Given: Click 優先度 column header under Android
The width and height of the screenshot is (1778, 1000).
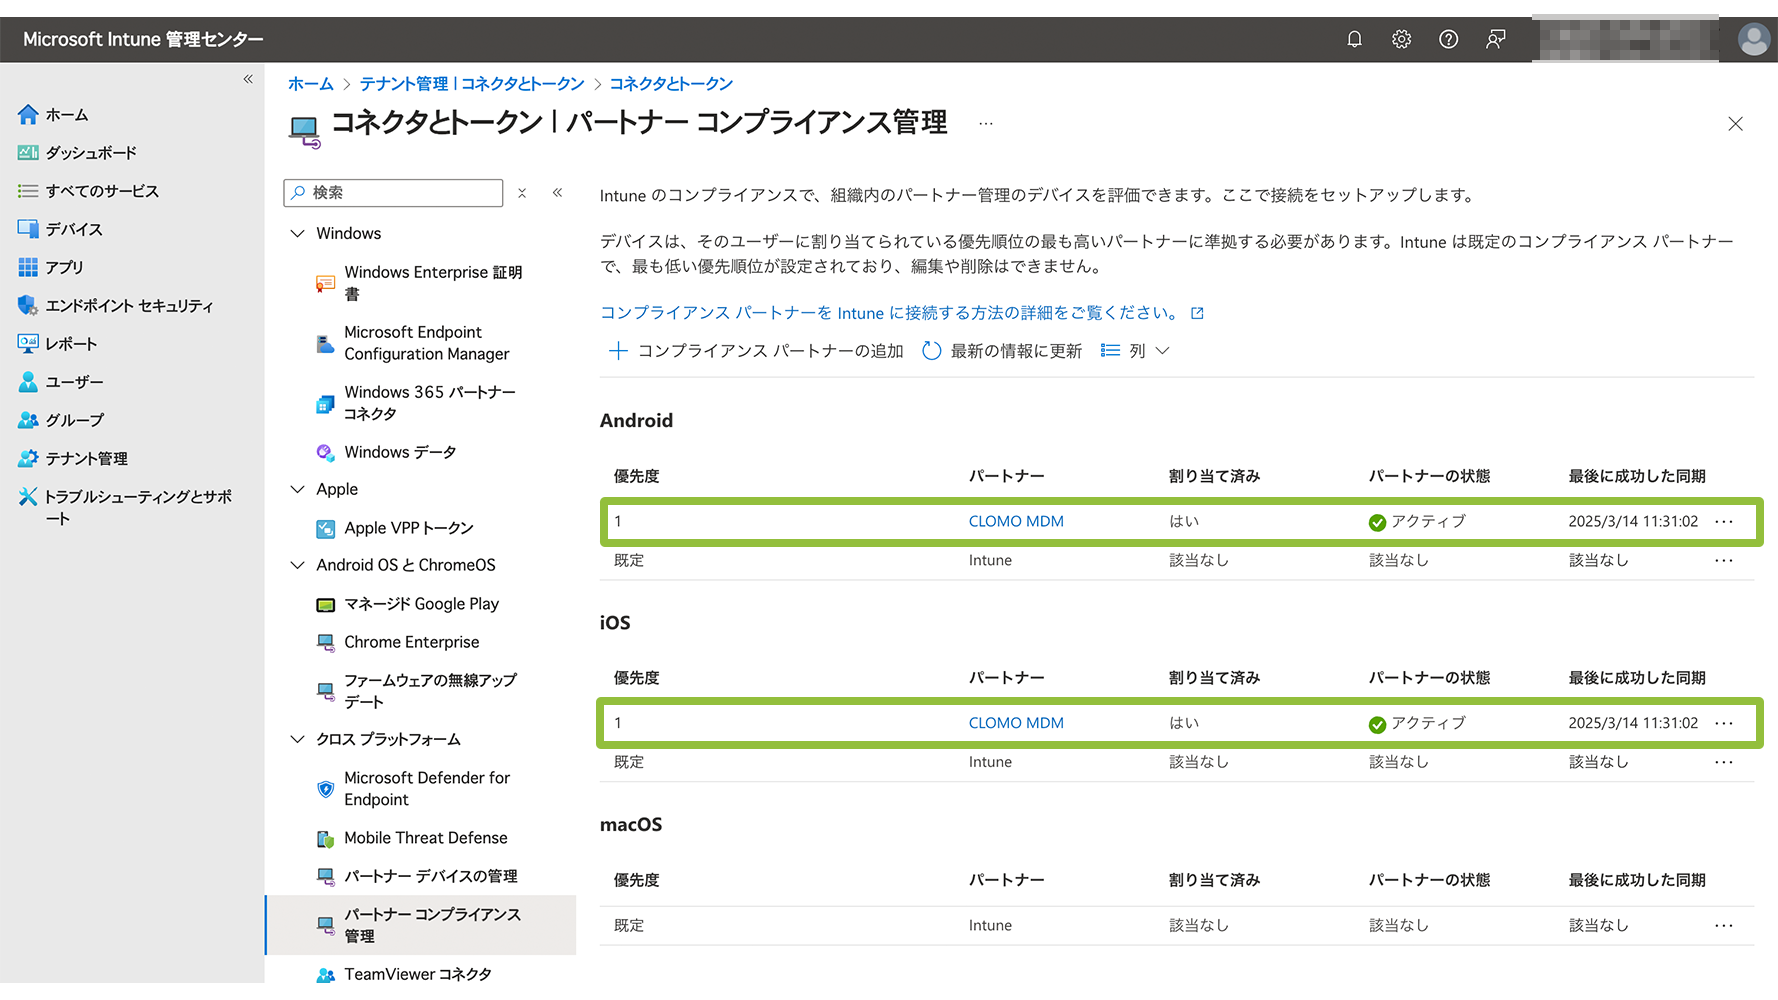Looking at the screenshot, I should pos(637,476).
